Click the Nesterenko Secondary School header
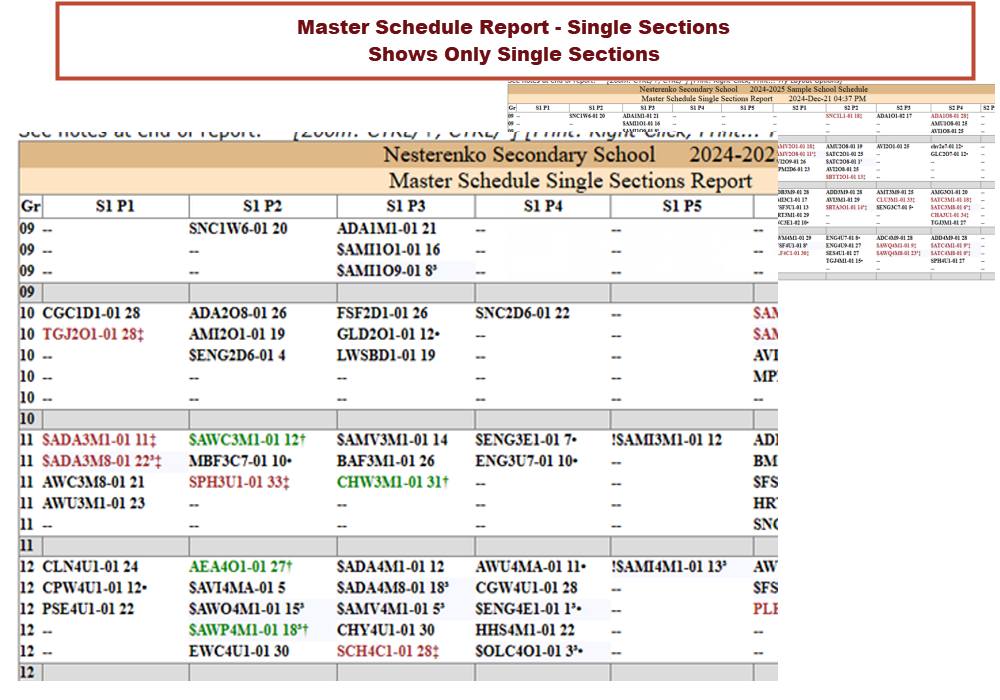1000x700 pixels. click(519, 155)
